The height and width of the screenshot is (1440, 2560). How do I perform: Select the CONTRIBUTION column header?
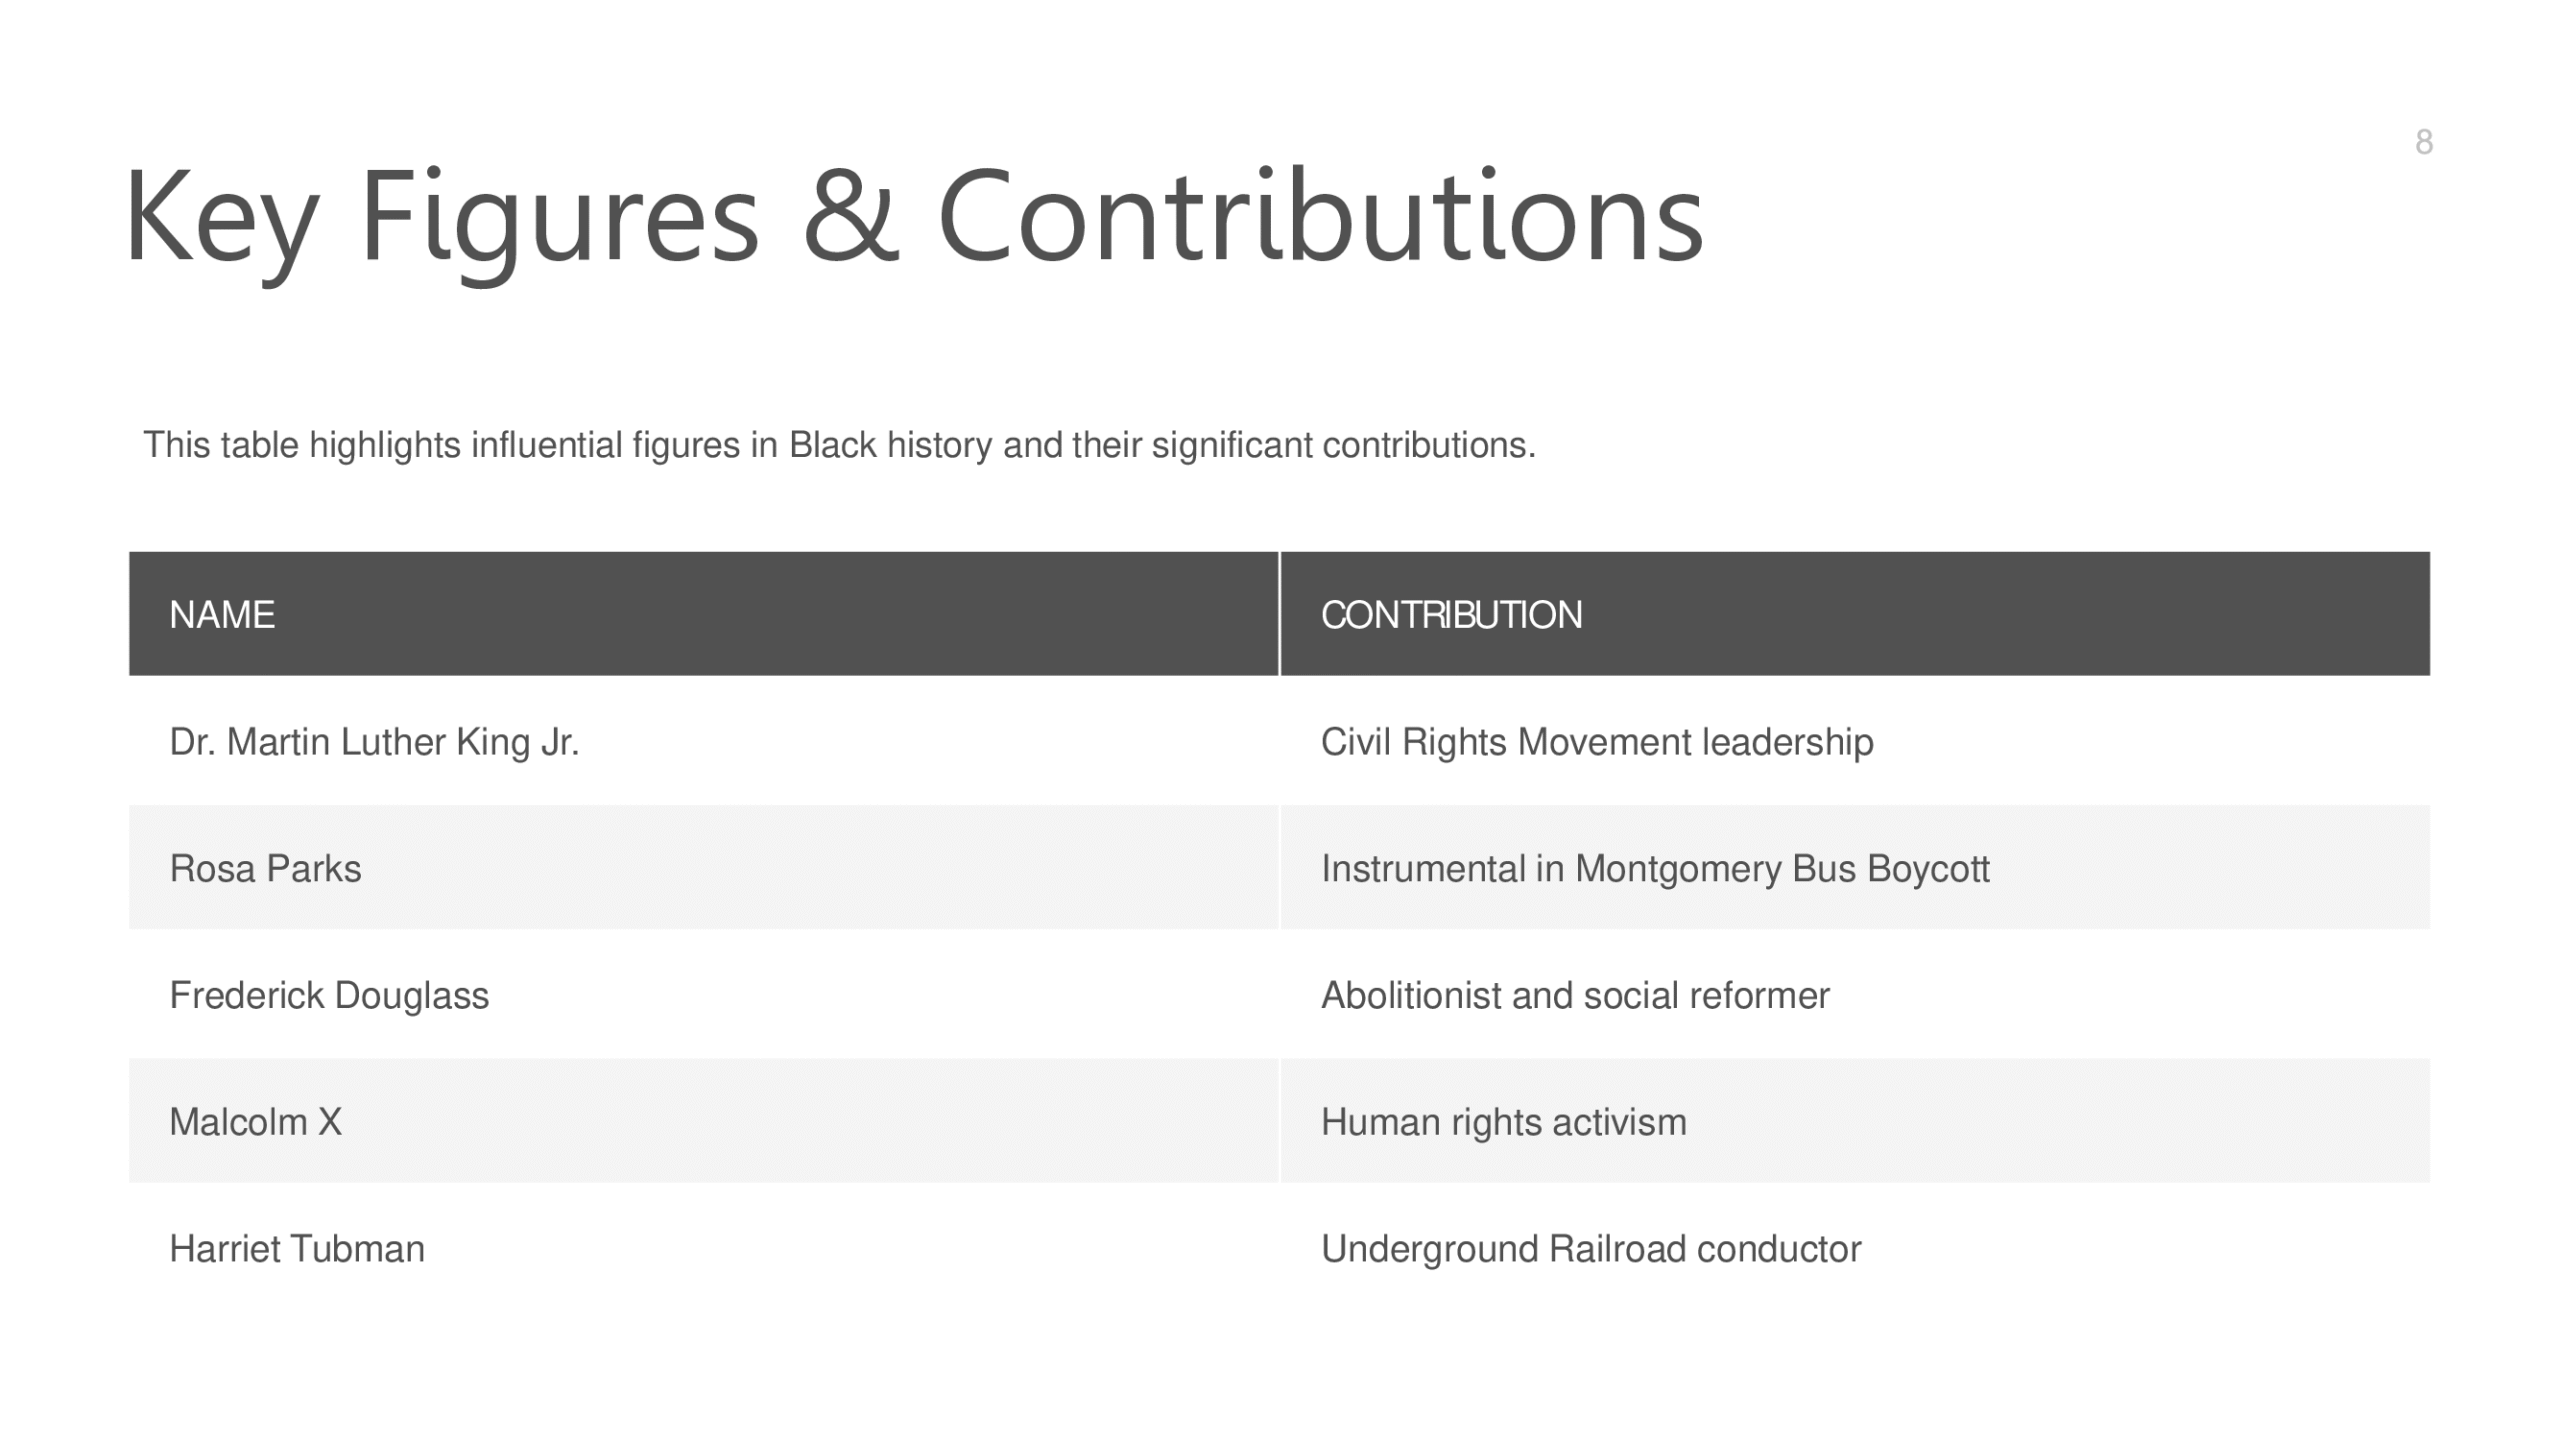[1451, 614]
